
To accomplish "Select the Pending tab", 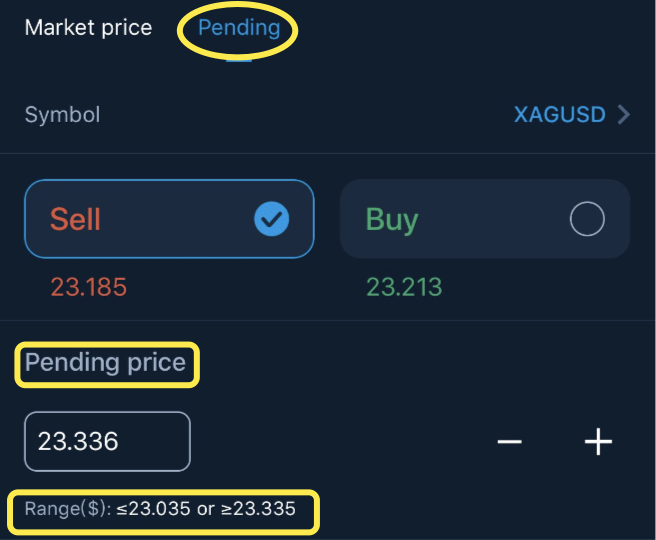I will (x=239, y=28).
